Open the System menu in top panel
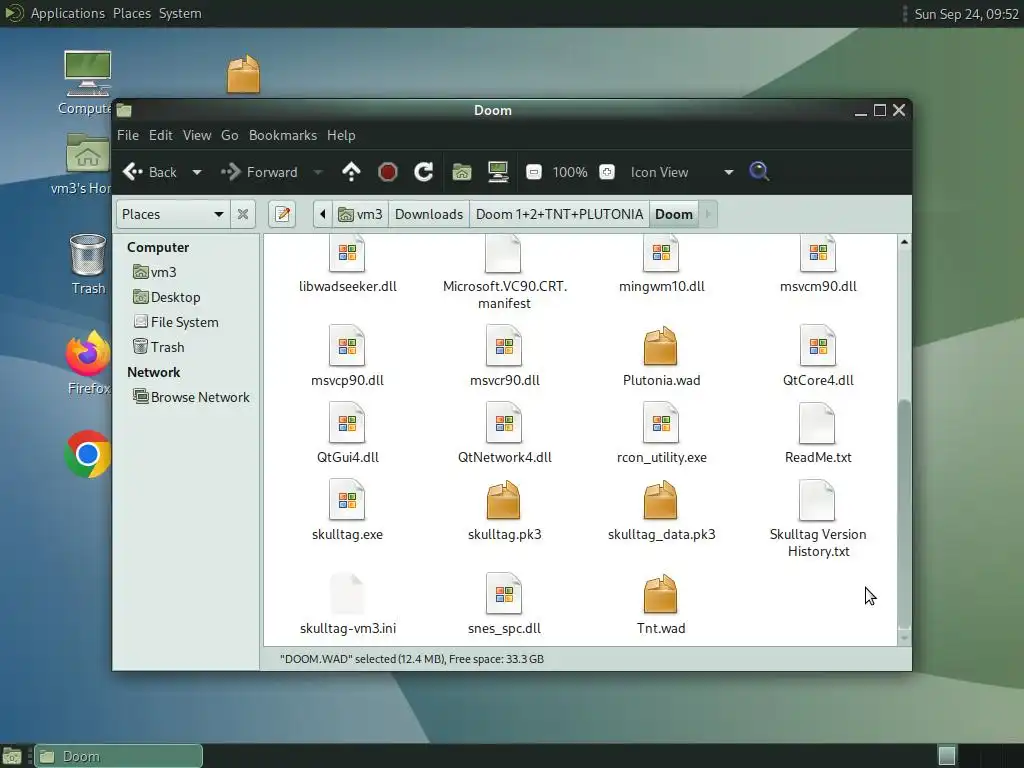Image resolution: width=1024 pixels, height=768 pixels. [x=180, y=13]
